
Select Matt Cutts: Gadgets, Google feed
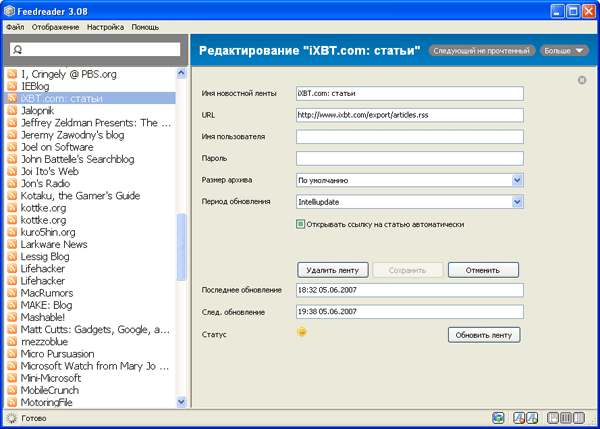90,329
